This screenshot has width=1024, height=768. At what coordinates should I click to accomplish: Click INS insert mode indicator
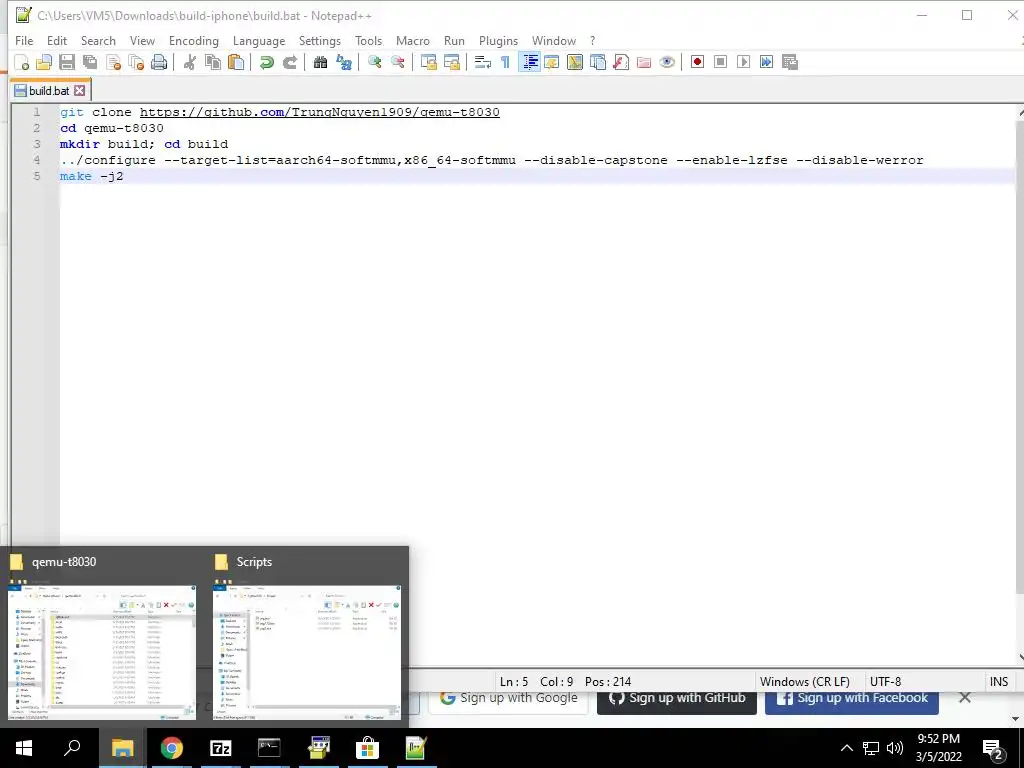[x=999, y=681]
